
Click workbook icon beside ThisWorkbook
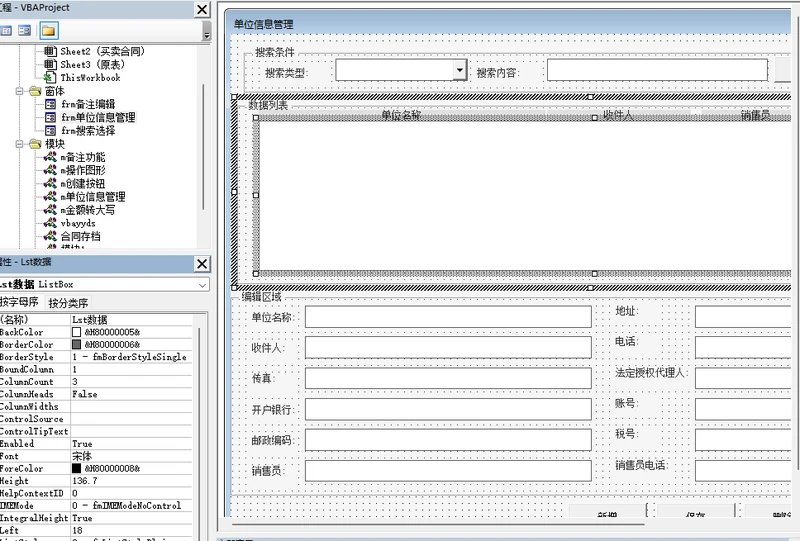tap(50, 78)
